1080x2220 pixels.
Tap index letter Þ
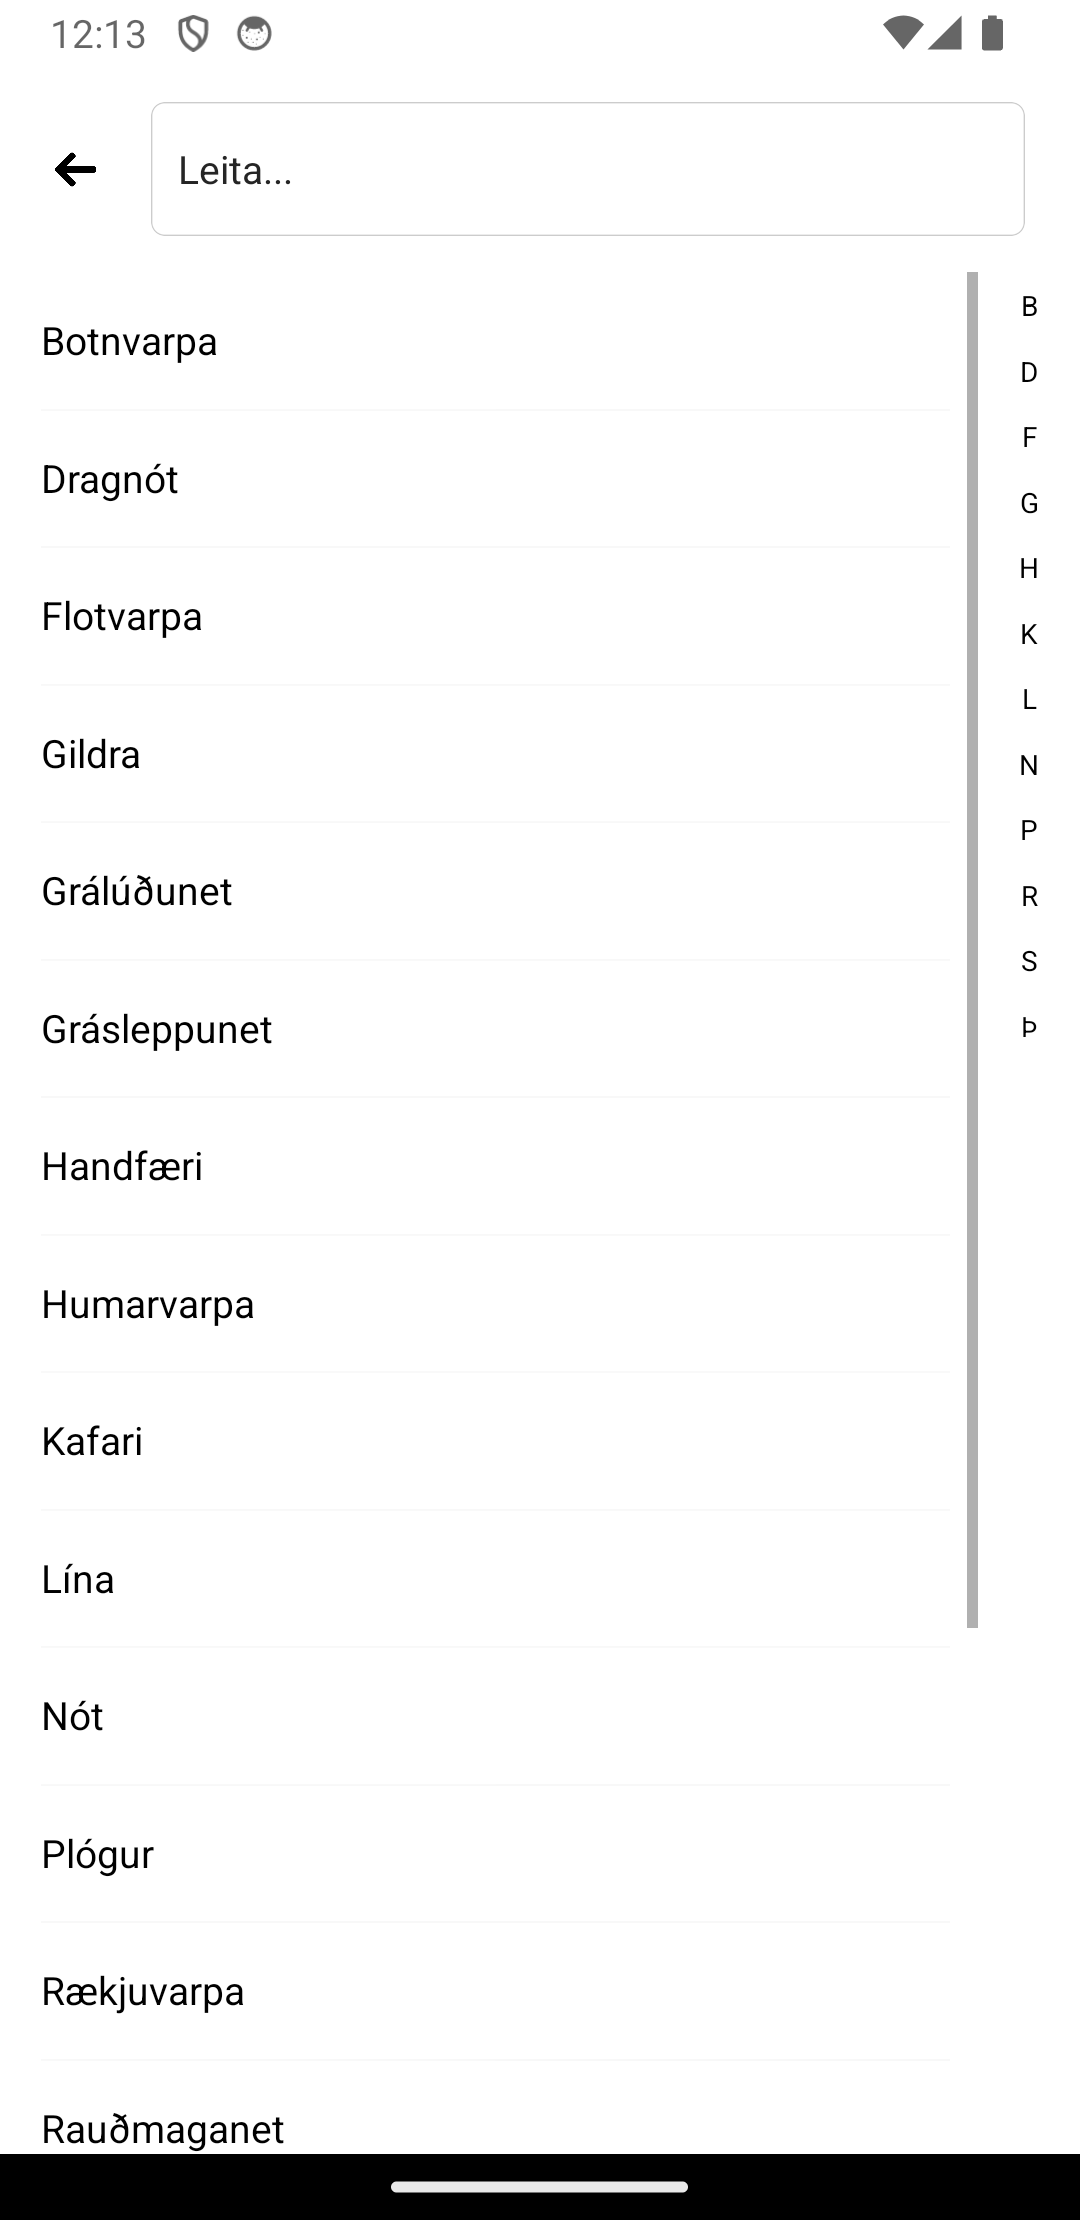pos(1029,1027)
